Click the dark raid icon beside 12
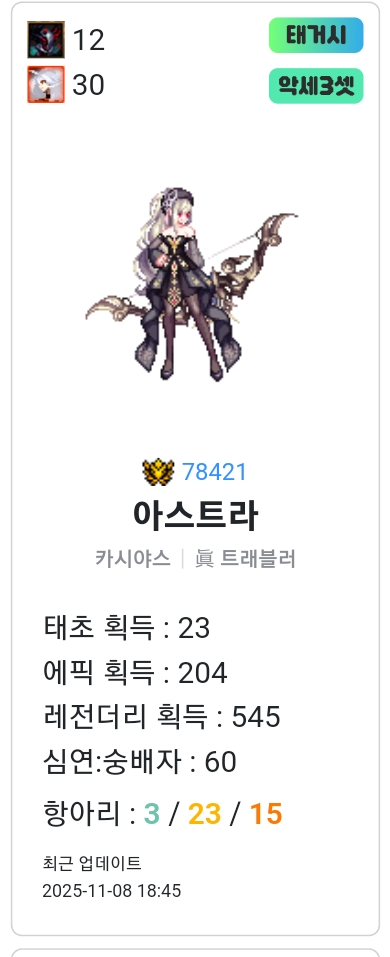This screenshot has height=957, width=390. tap(46, 40)
